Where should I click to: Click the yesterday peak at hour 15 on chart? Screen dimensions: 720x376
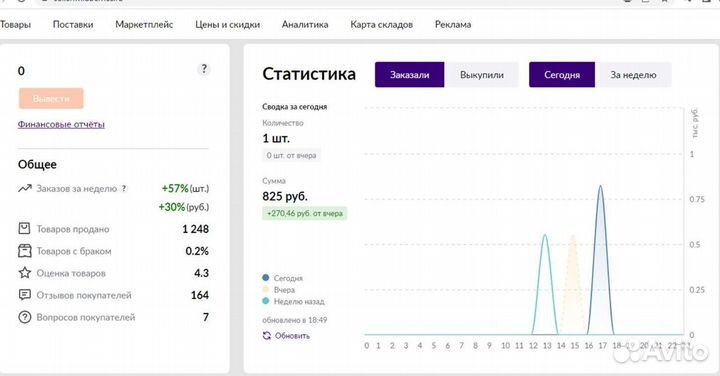pyautogui.click(x=573, y=236)
